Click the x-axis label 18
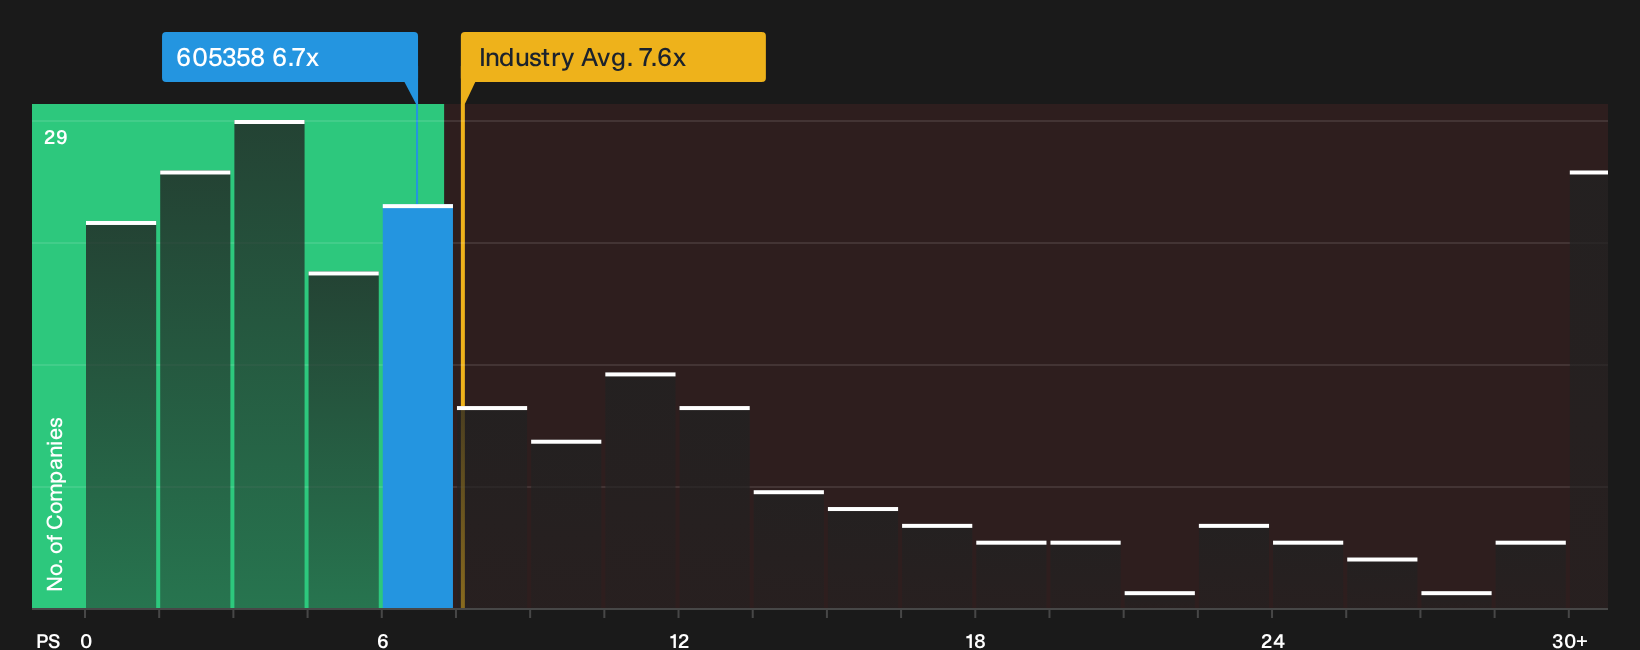1640x650 pixels. coord(975,640)
